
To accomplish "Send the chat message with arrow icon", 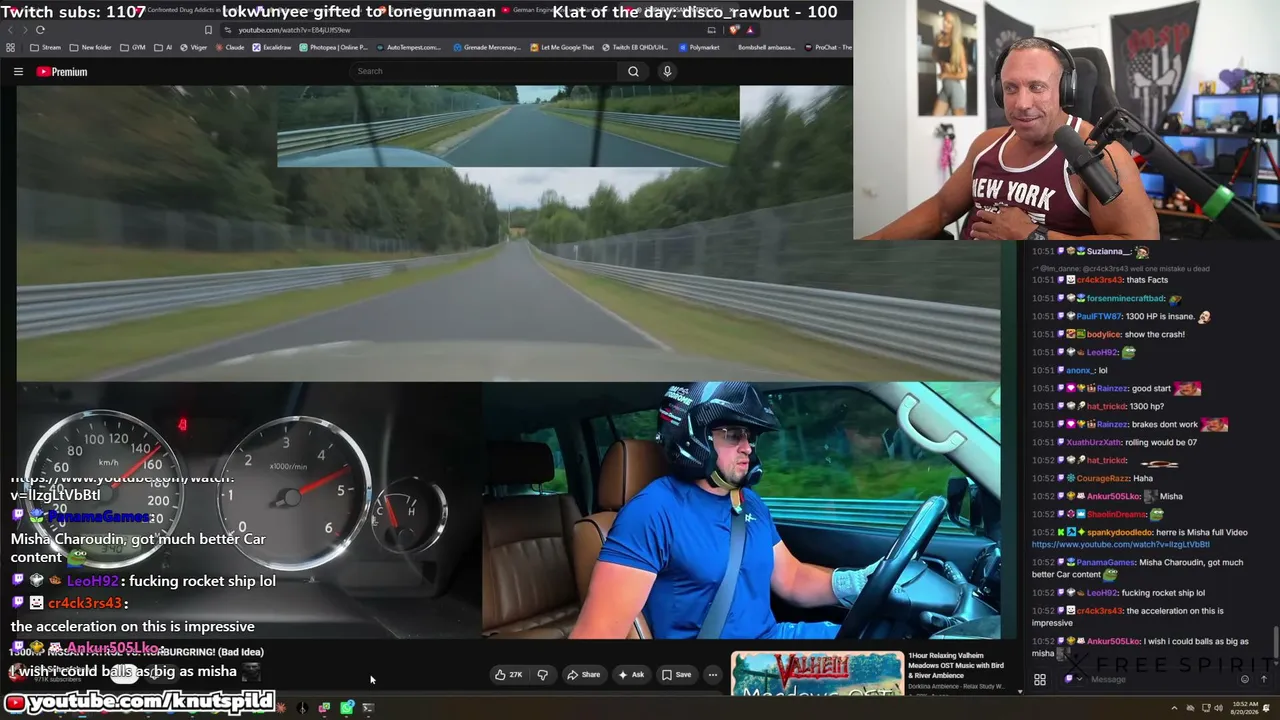I will [1264, 679].
